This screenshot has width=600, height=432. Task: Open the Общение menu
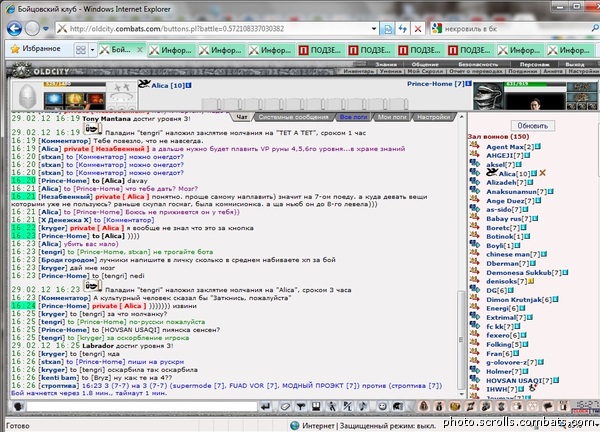pyautogui.click(x=425, y=64)
